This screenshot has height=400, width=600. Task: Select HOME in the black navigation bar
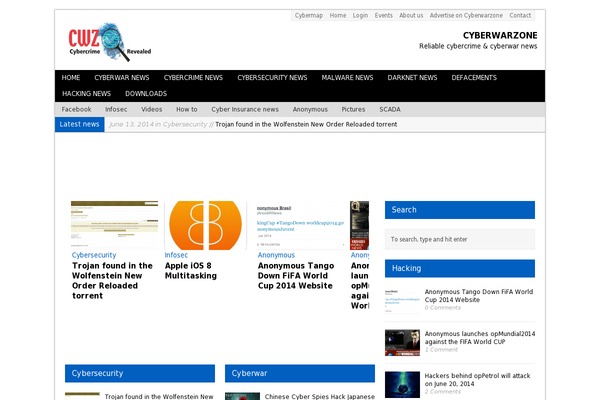71,78
